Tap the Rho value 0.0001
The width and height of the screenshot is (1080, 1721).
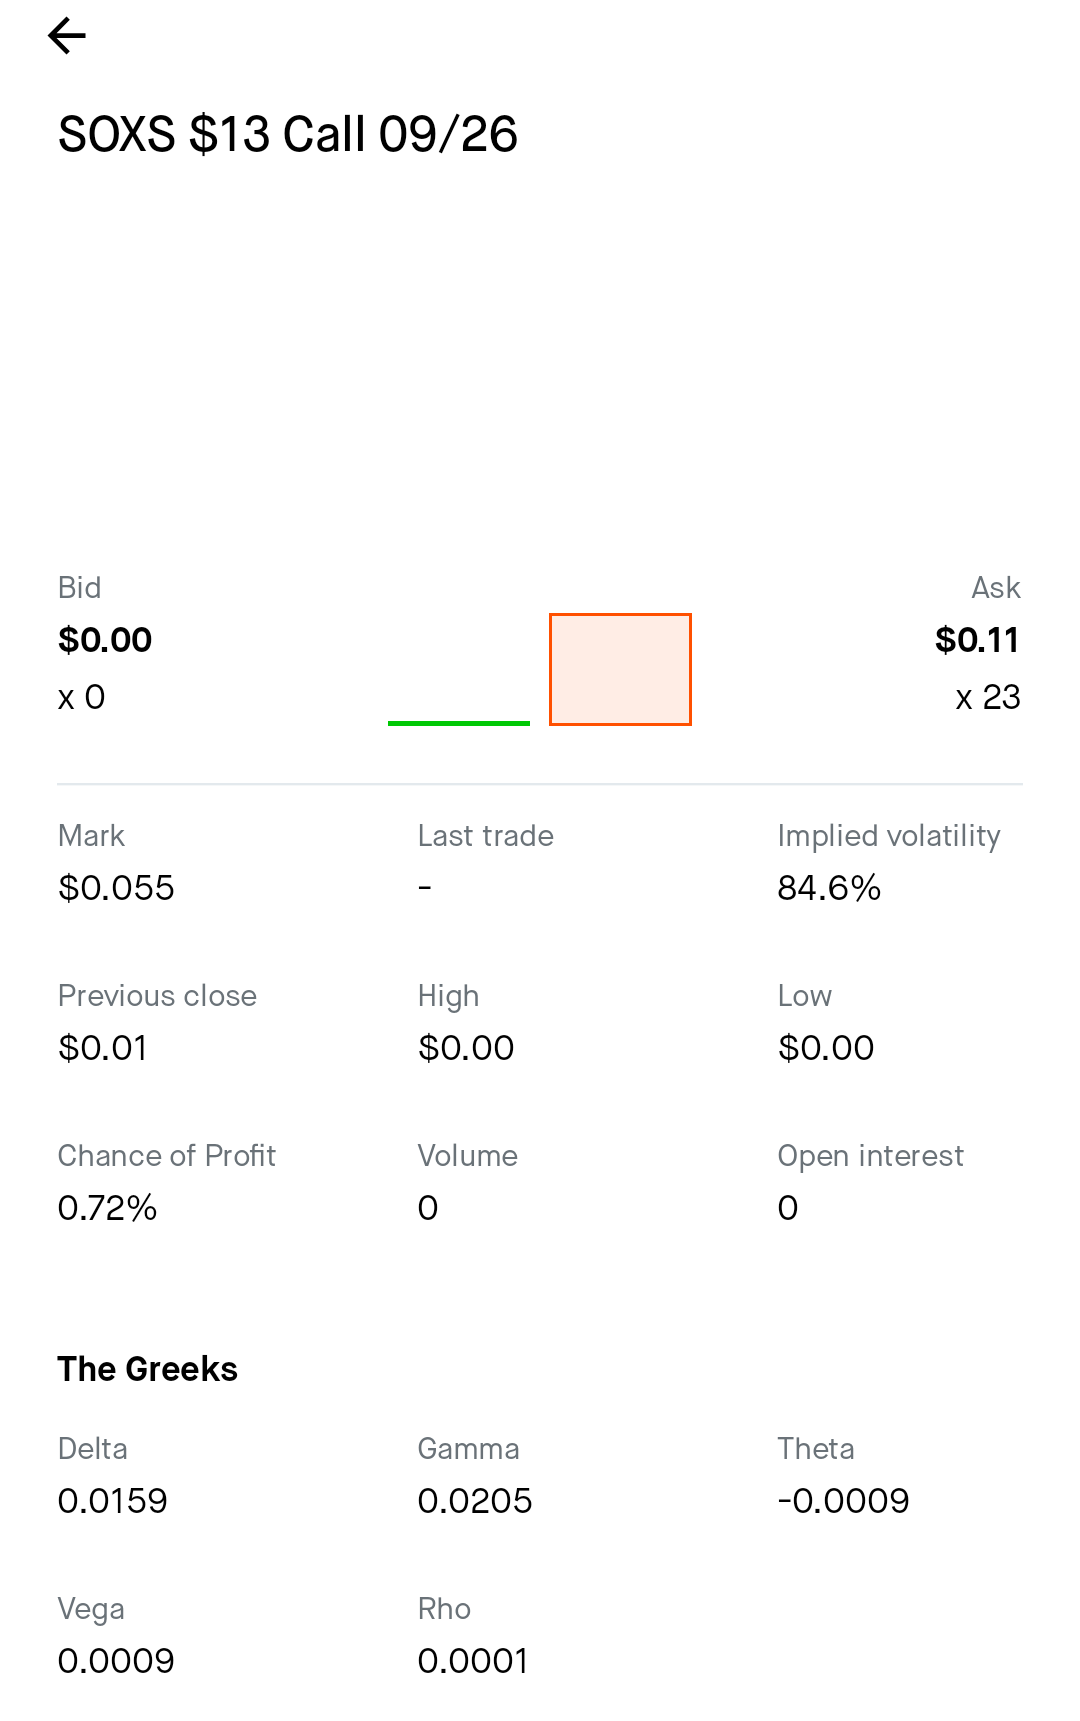coord(473,1661)
